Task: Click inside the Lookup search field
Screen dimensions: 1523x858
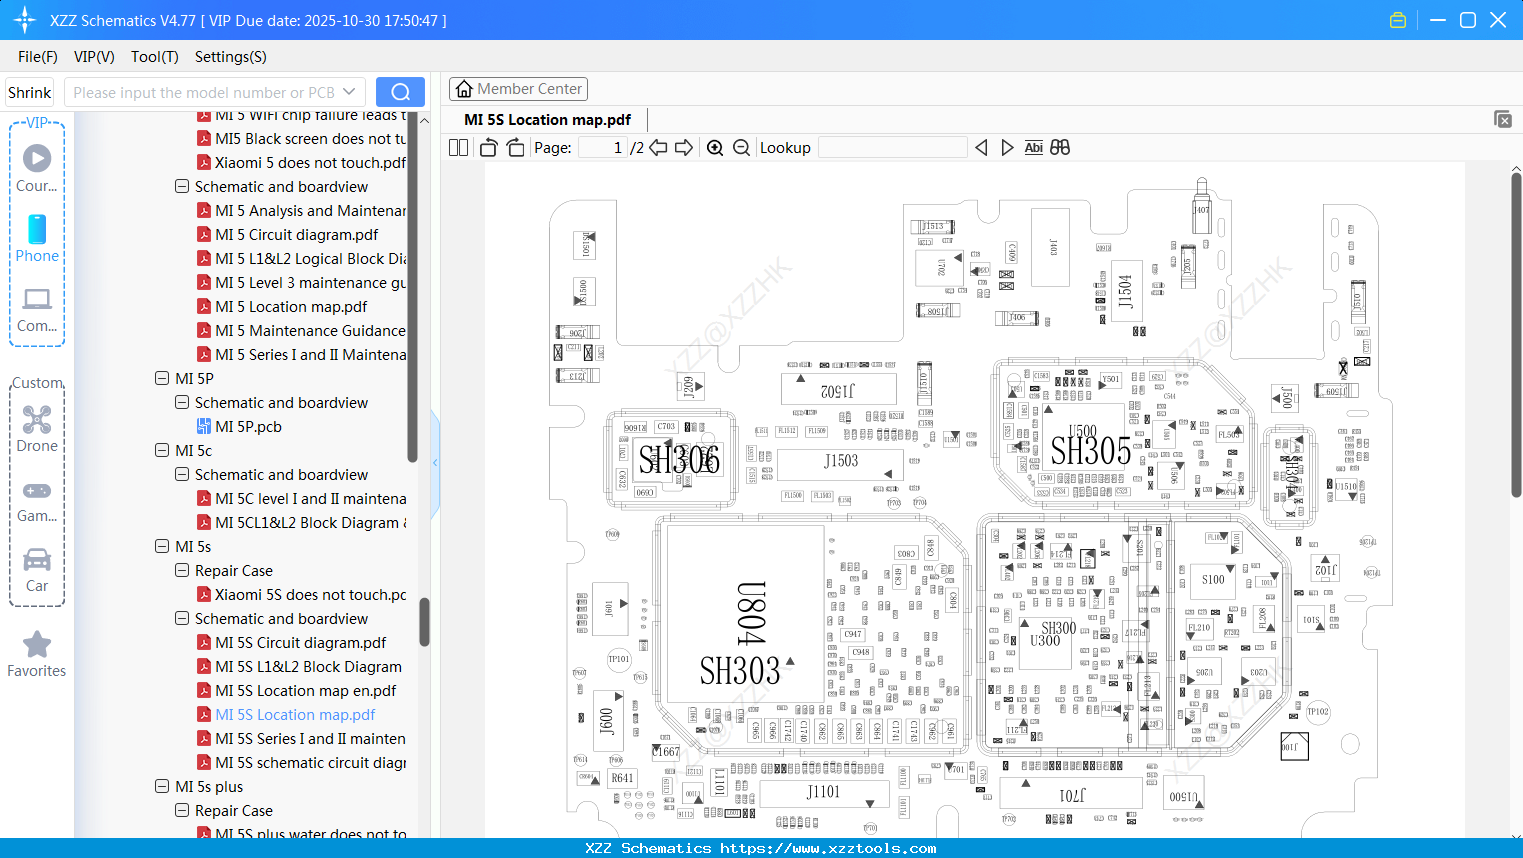Action: point(891,147)
